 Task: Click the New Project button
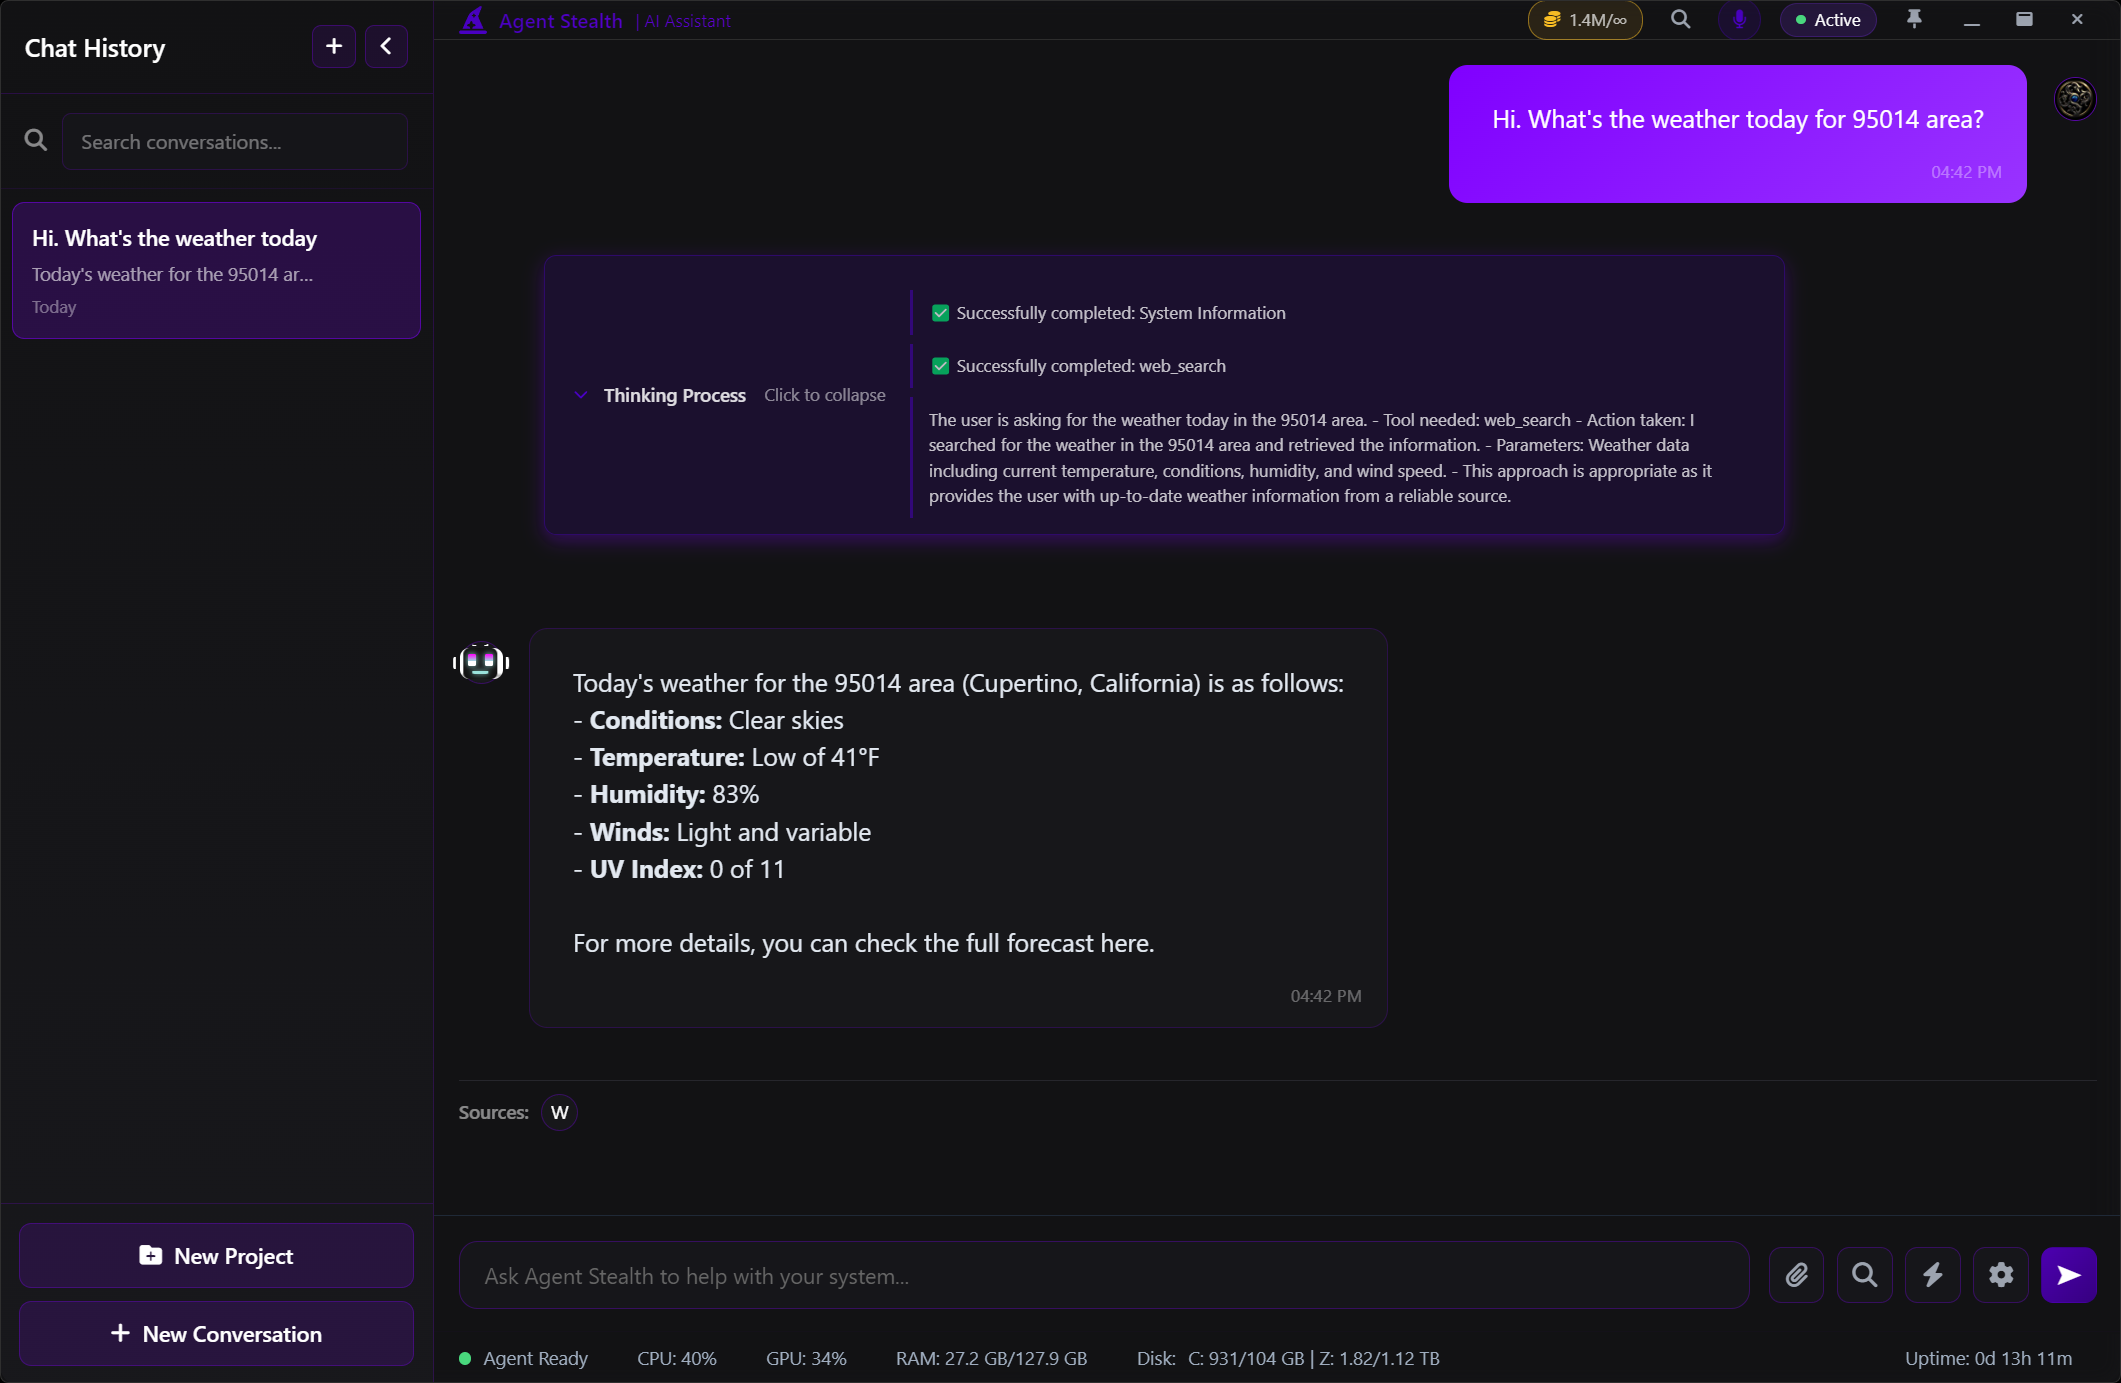[x=216, y=1256]
